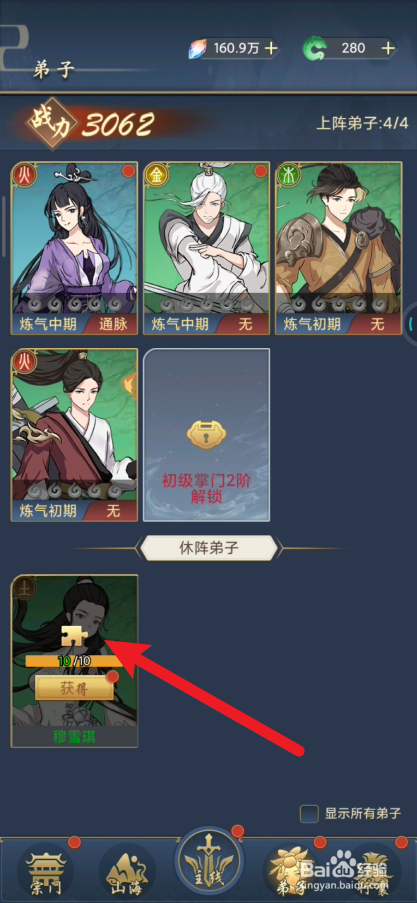The width and height of the screenshot is (417, 903).
Task: Click the 10/10 fragment progress bar
Action: coord(74,661)
